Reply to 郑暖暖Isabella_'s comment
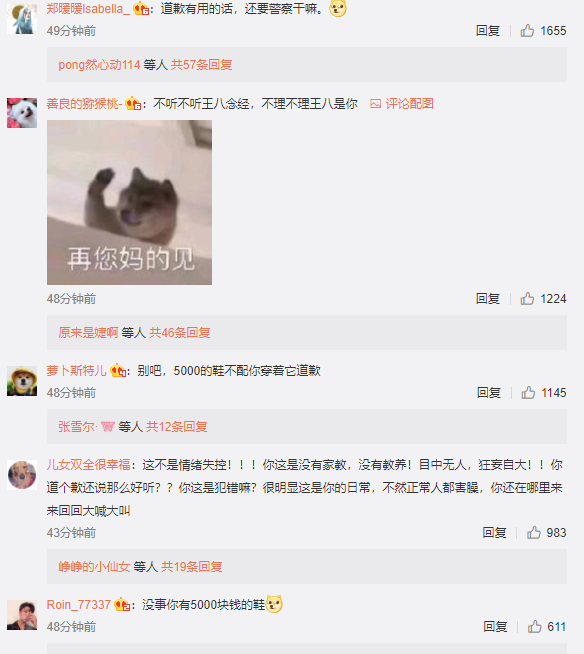584x654 pixels. pos(488,30)
